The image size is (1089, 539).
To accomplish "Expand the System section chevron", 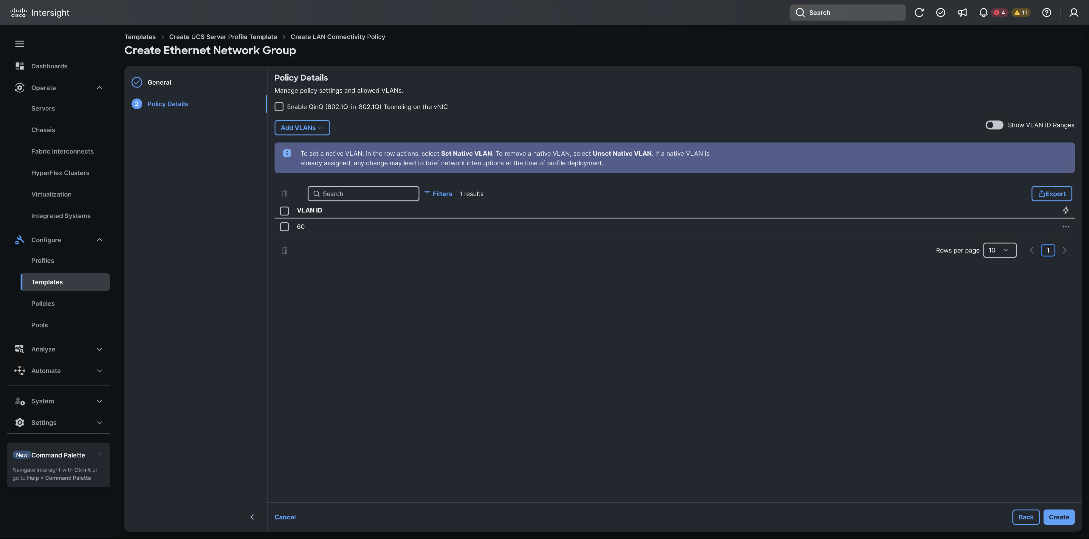I will (x=99, y=401).
